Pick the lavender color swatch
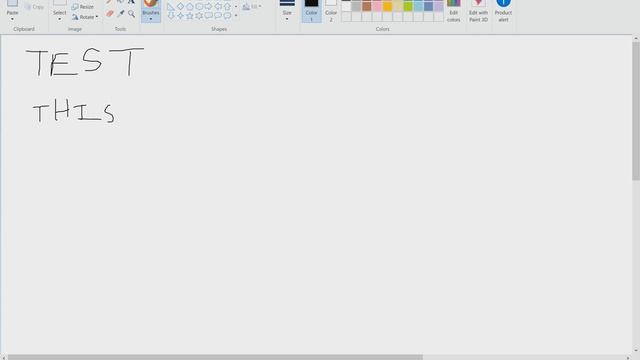 pyautogui.click(x=438, y=7)
